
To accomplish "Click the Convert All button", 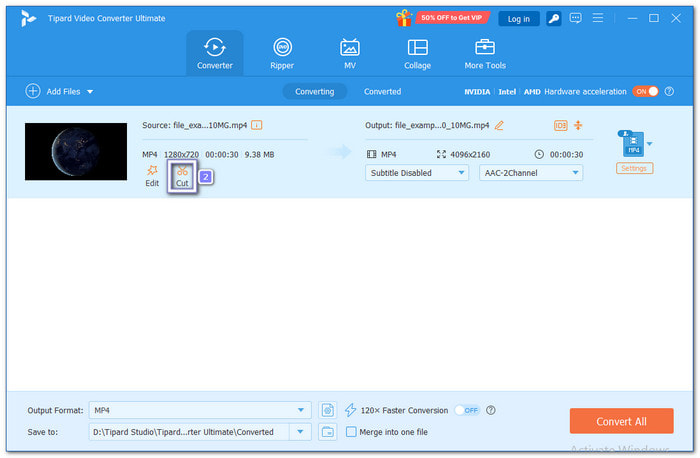I will pyautogui.click(x=621, y=421).
